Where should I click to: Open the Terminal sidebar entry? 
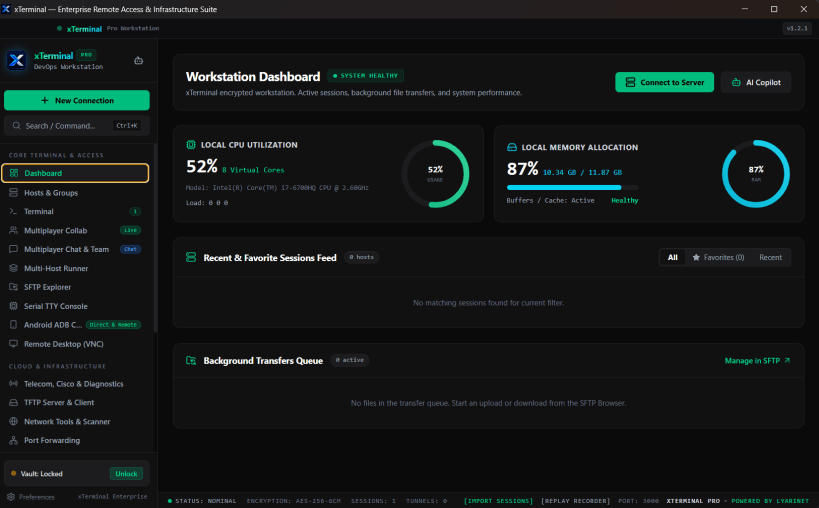75,211
